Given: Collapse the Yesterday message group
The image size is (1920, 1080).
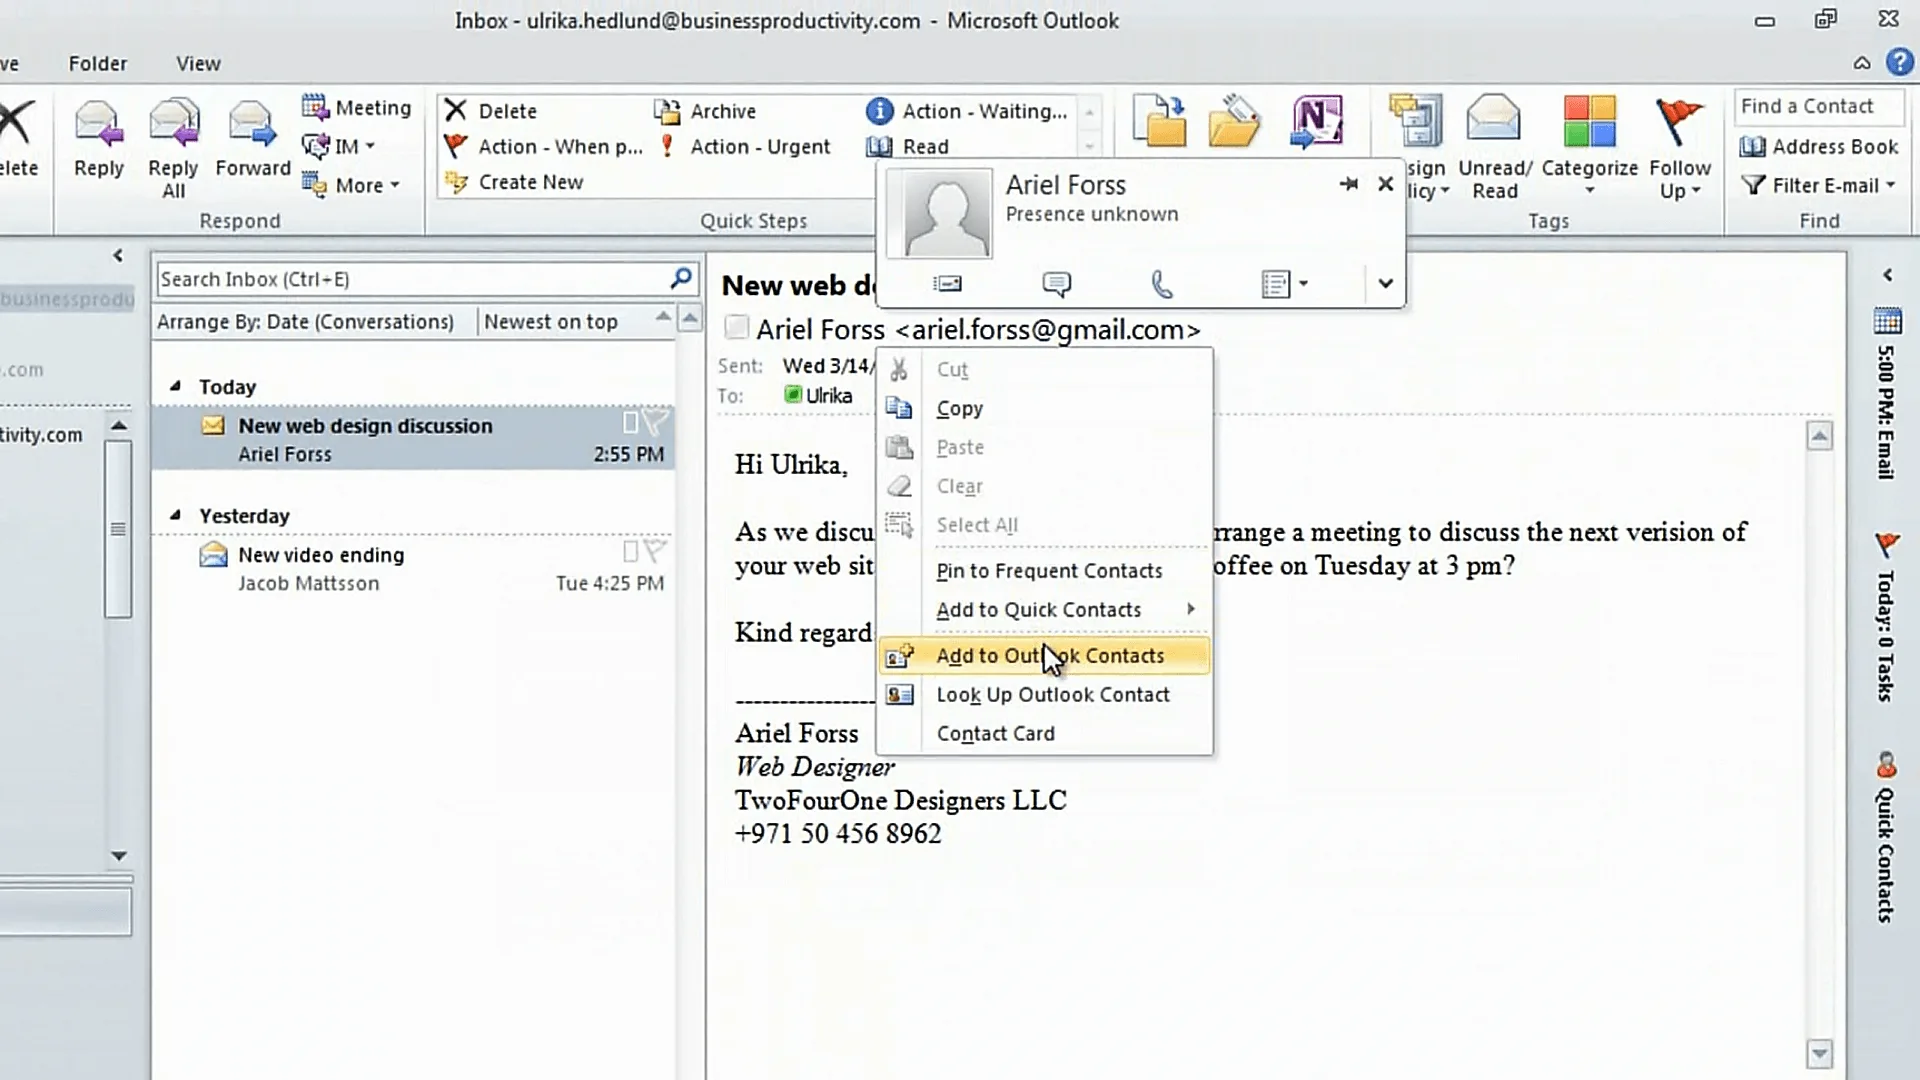Looking at the screenshot, I should click(176, 515).
